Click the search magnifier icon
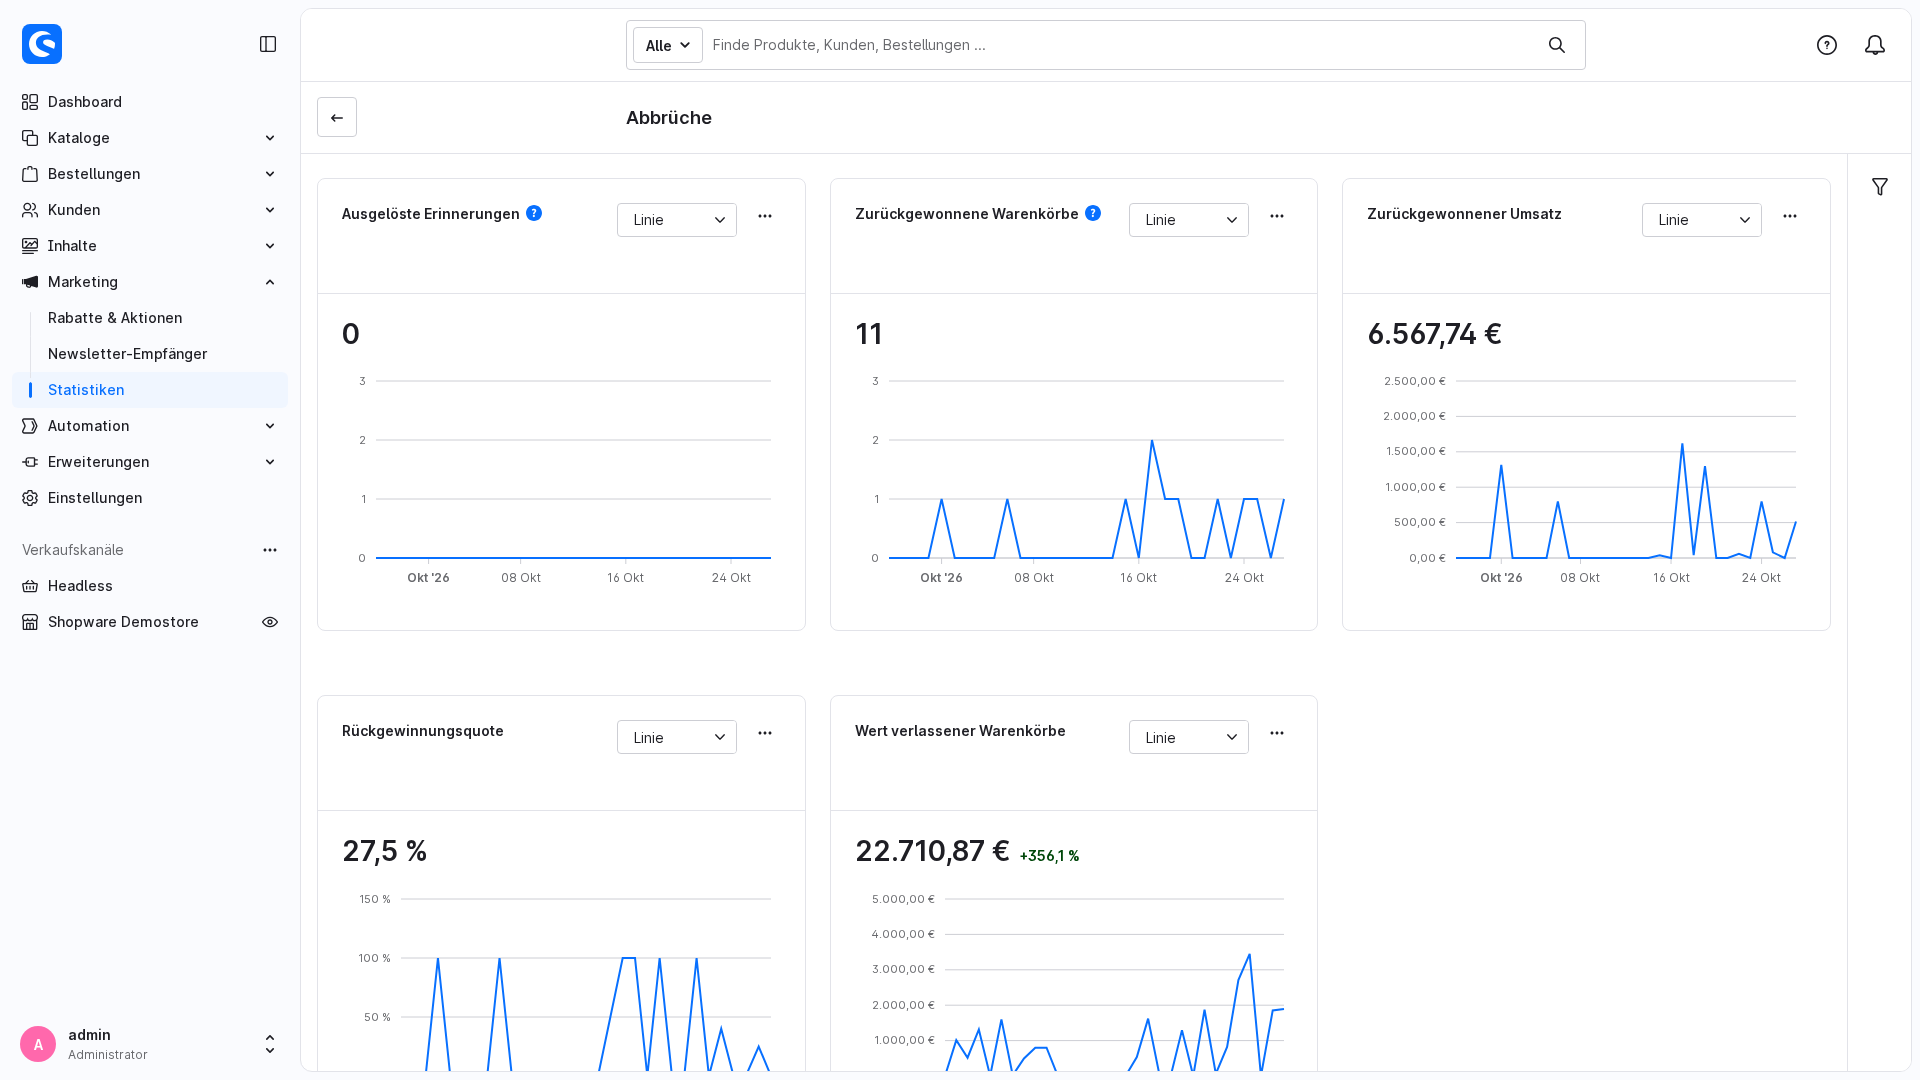The width and height of the screenshot is (1920, 1080). tap(1557, 45)
